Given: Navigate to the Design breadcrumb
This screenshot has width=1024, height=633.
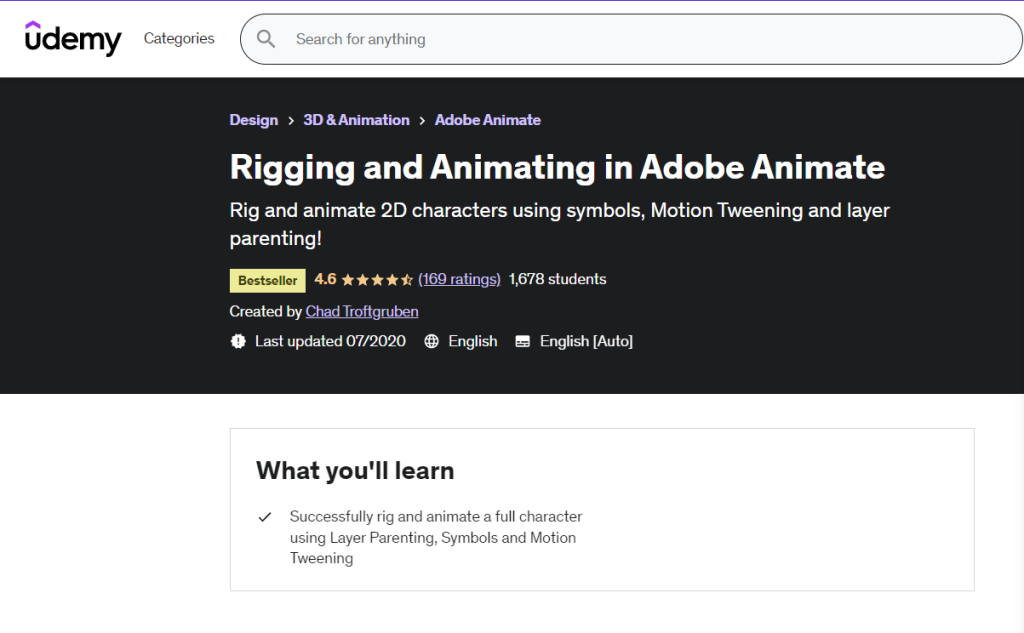Looking at the screenshot, I should [253, 120].
